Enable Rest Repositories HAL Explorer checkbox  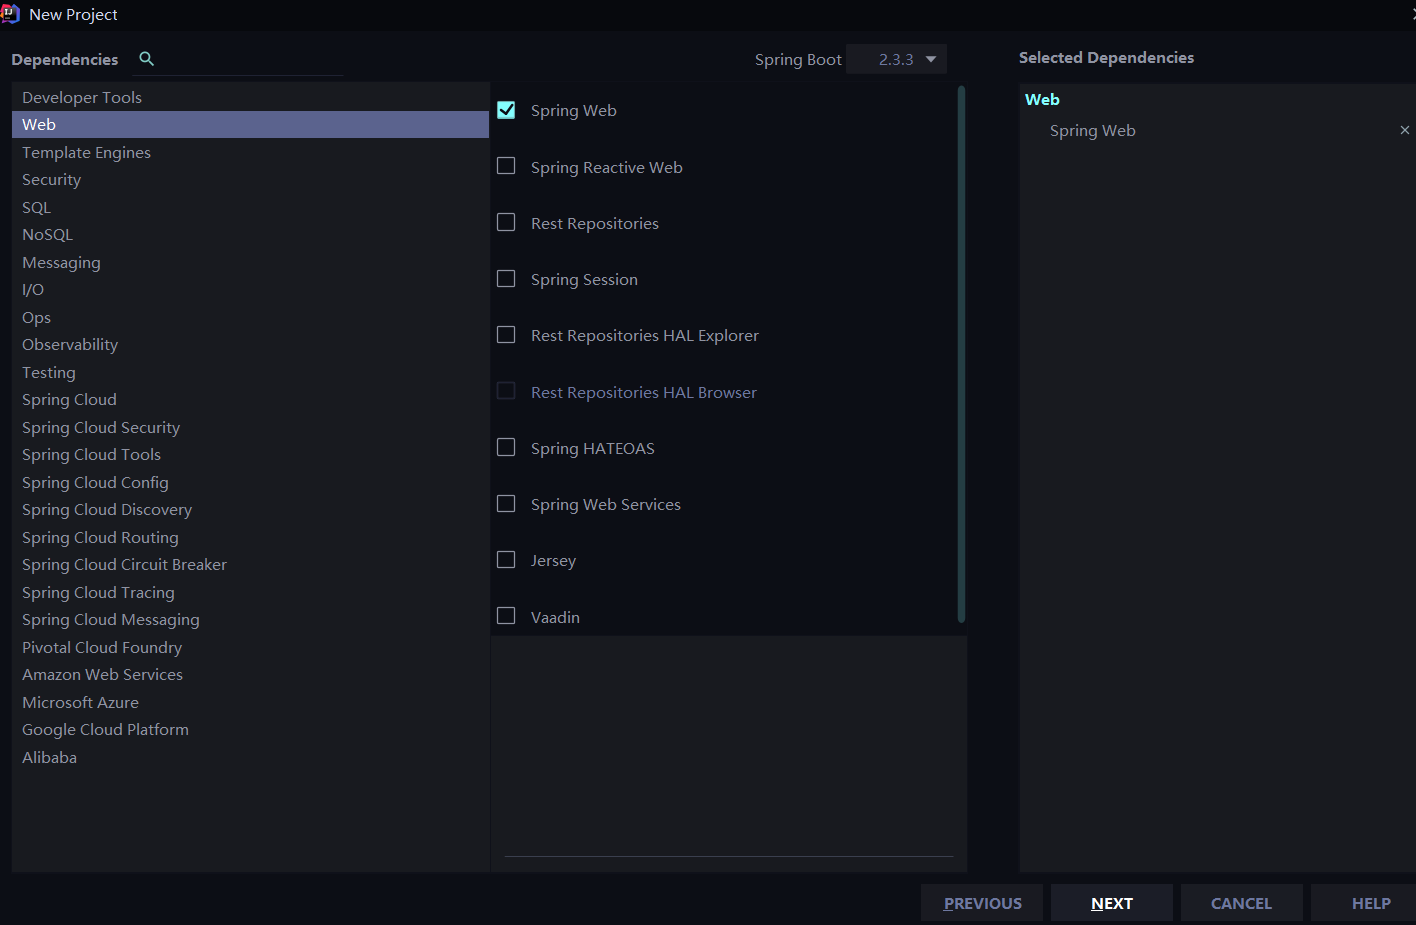point(506,334)
